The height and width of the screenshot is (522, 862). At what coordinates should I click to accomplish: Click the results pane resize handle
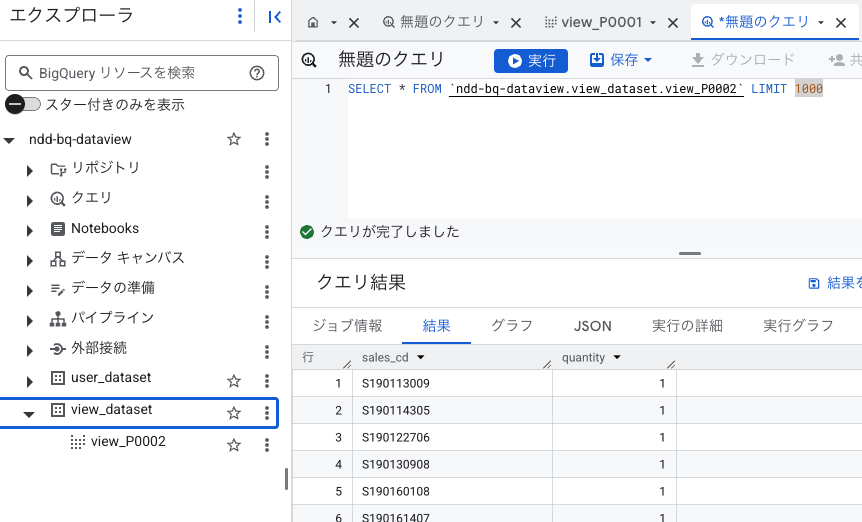(689, 253)
